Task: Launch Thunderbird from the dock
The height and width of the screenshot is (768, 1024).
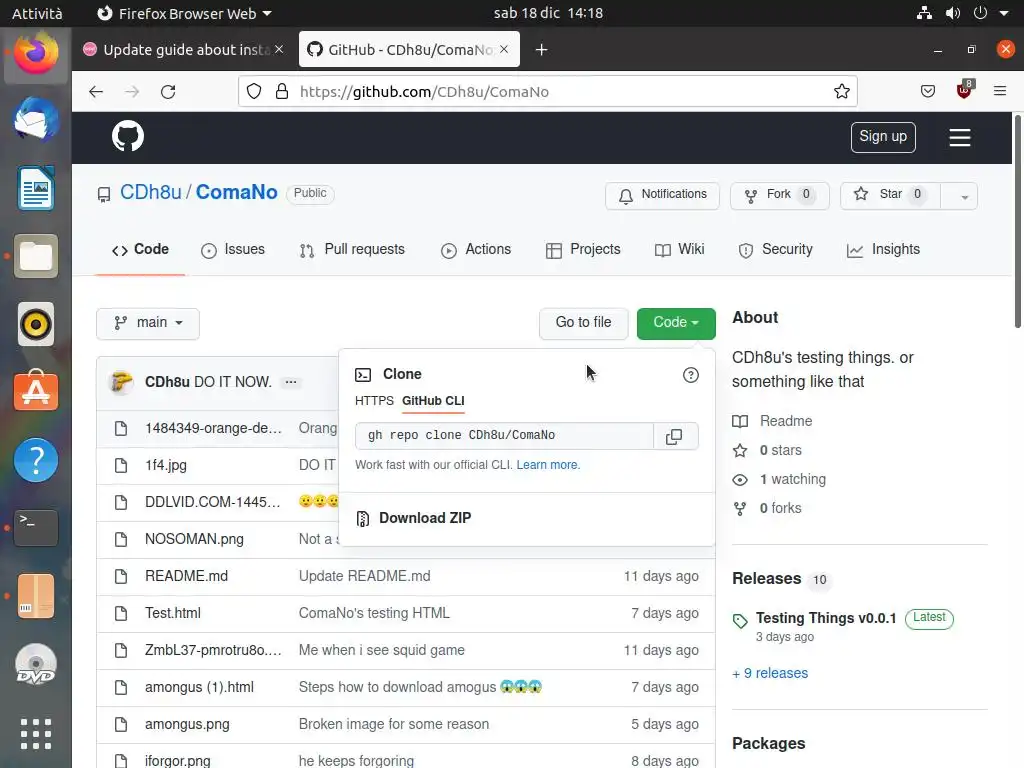Action: point(36,120)
